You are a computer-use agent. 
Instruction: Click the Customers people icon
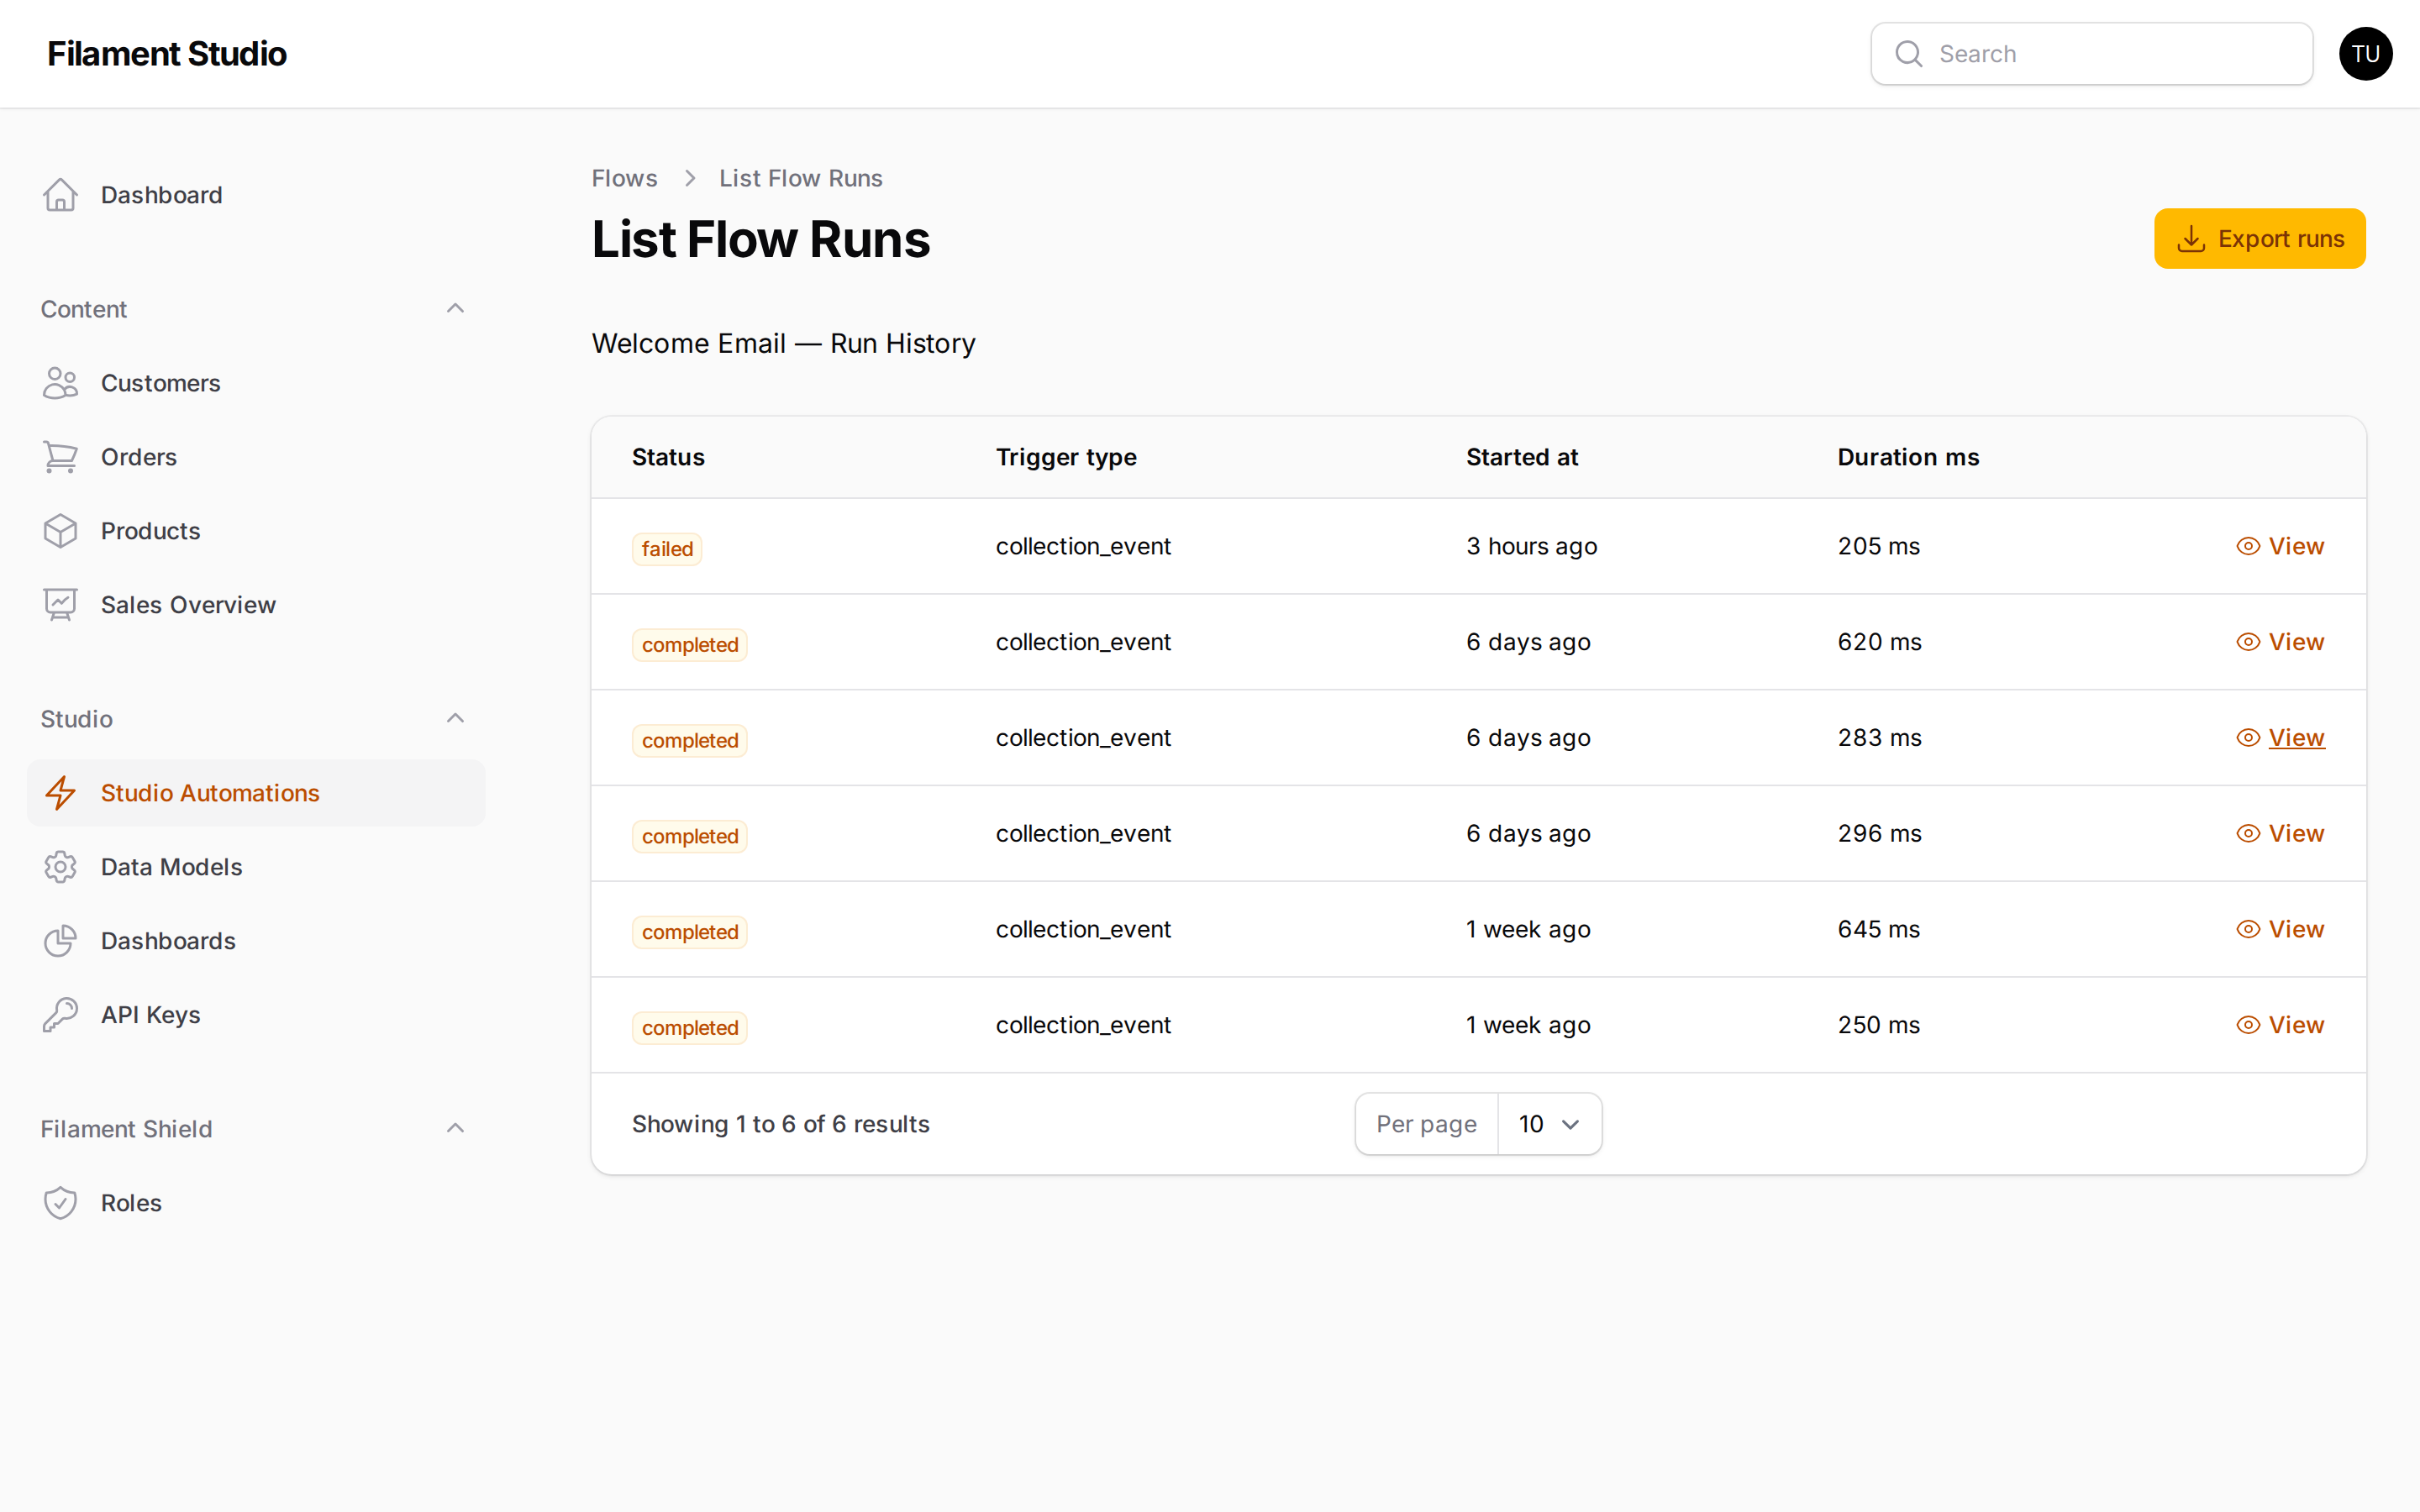(x=60, y=383)
